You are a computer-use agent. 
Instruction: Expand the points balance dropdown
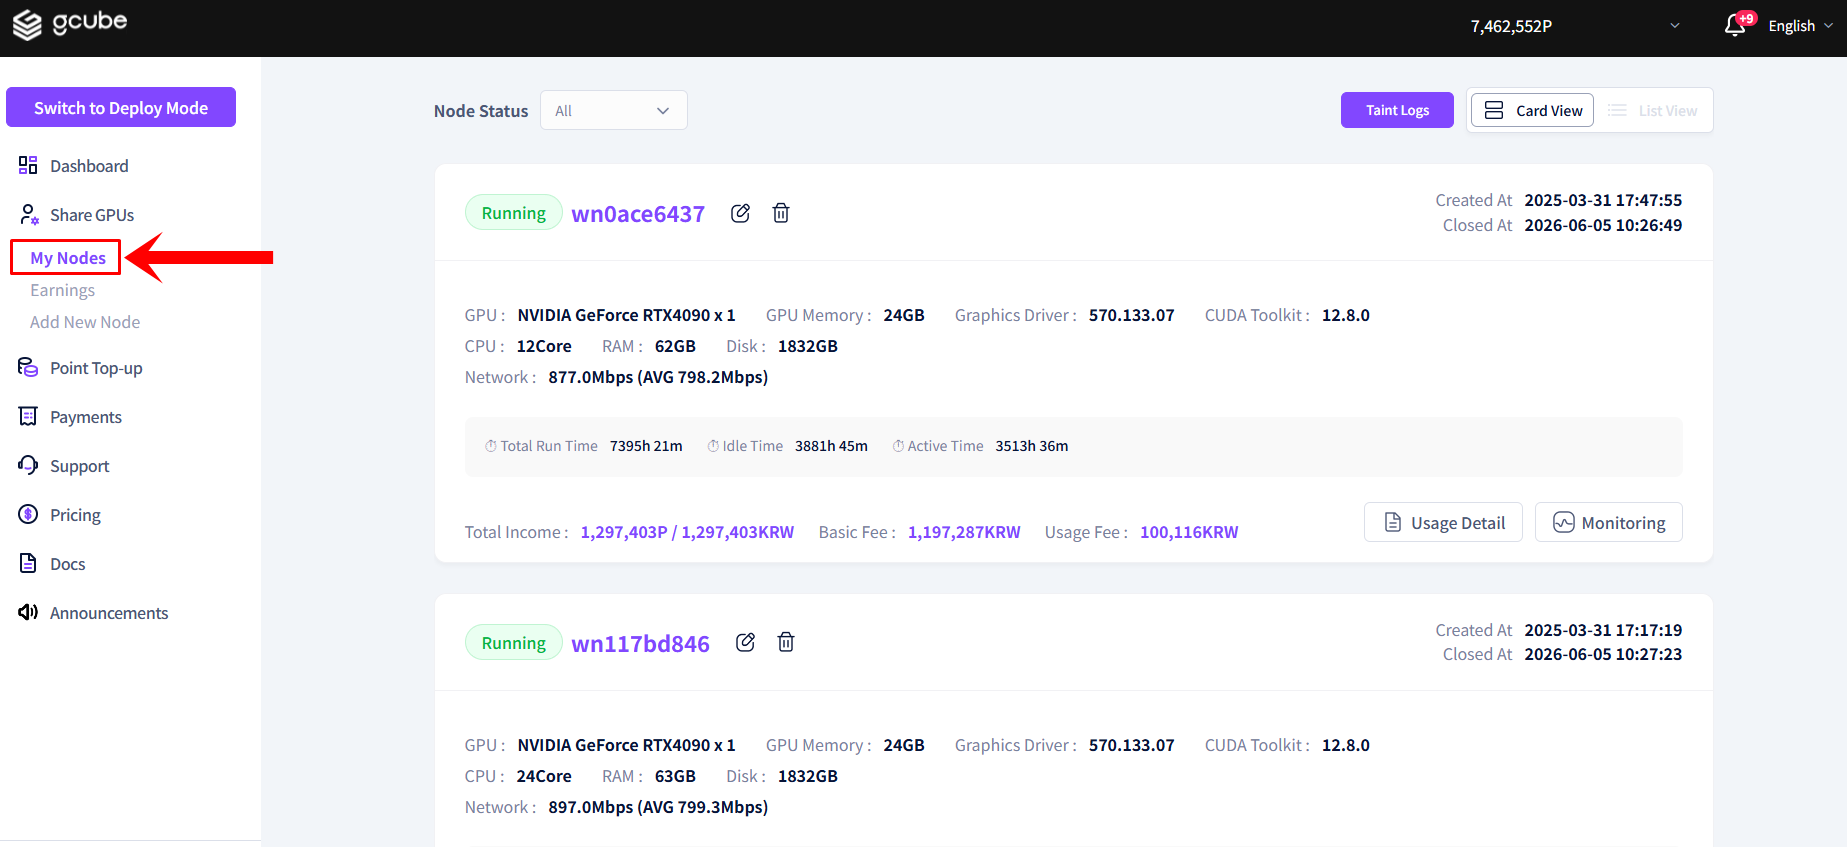pyautogui.click(x=1675, y=26)
